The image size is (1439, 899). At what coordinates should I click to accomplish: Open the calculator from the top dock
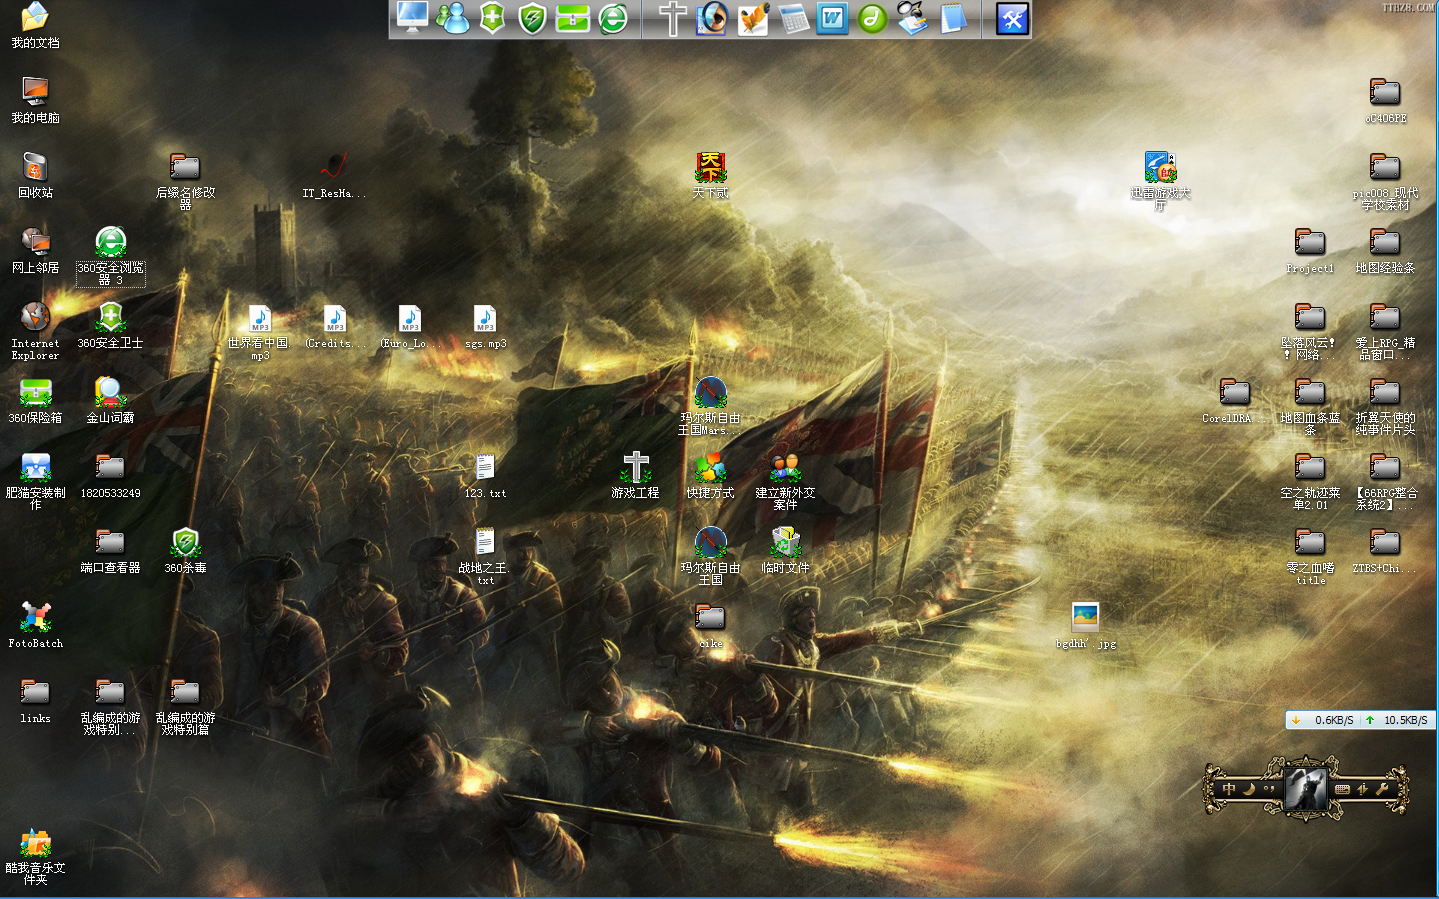(793, 18)
